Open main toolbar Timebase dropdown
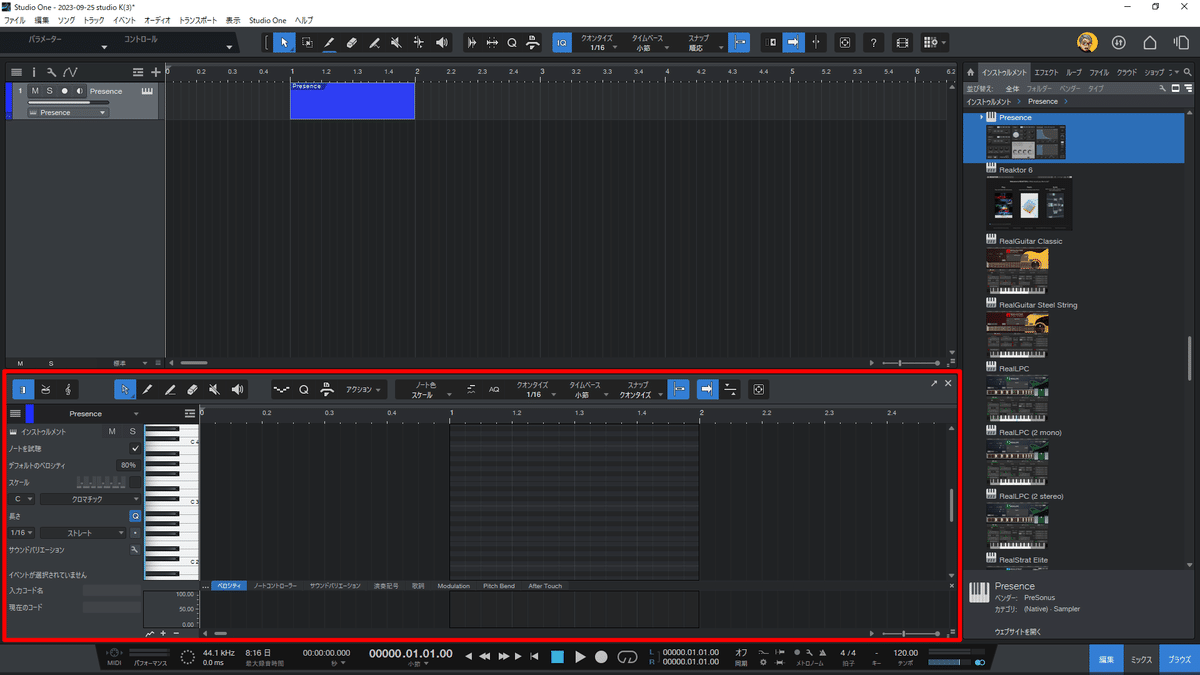 649,43
